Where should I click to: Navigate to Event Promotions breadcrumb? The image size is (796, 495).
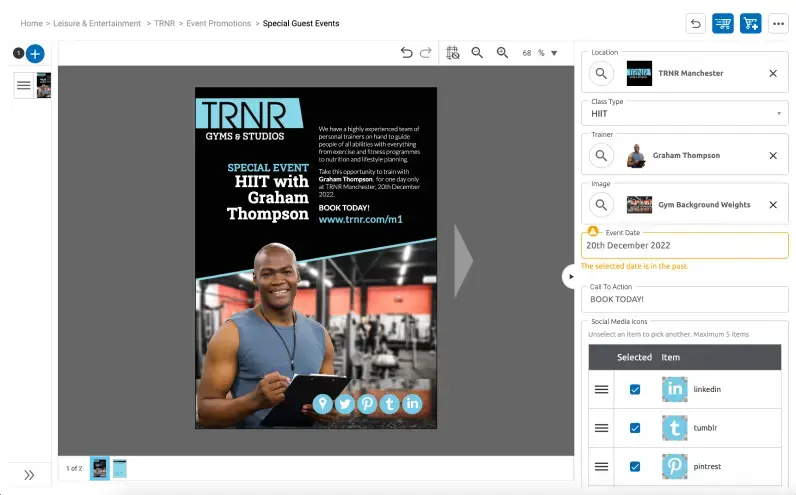click(x=218, y=23)
